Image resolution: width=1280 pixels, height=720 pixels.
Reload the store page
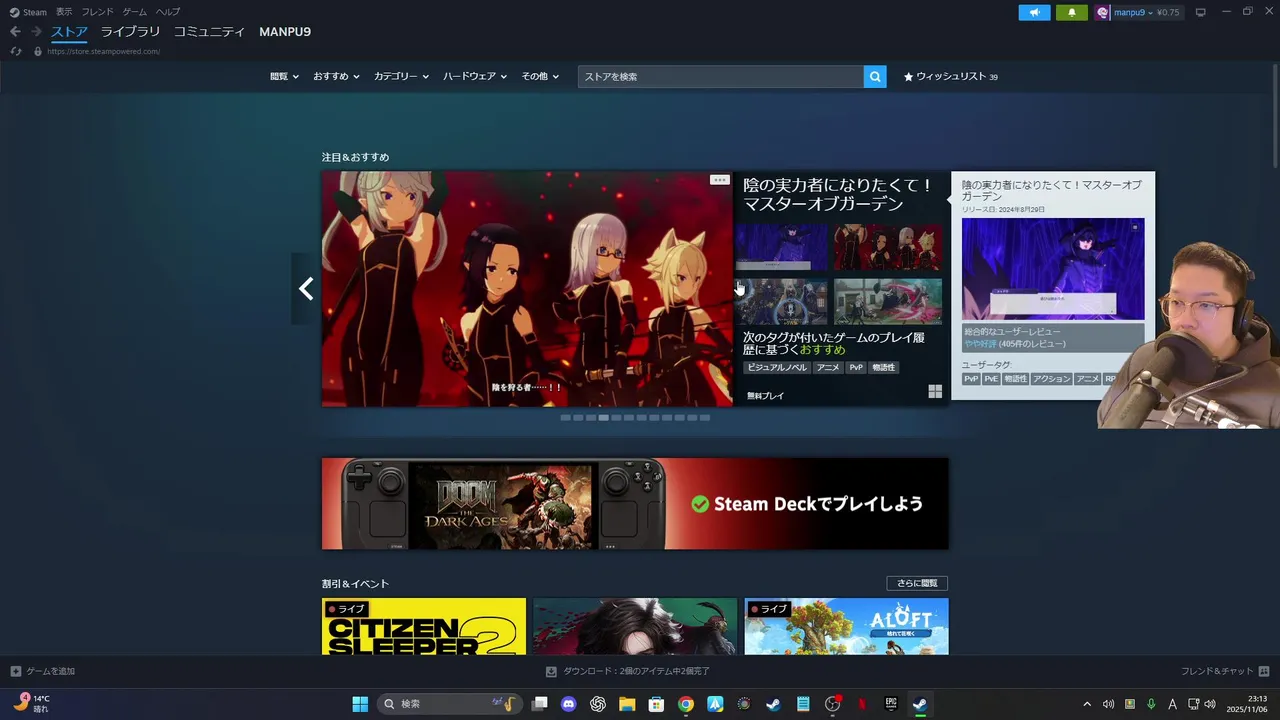click(x=16, y=51)
